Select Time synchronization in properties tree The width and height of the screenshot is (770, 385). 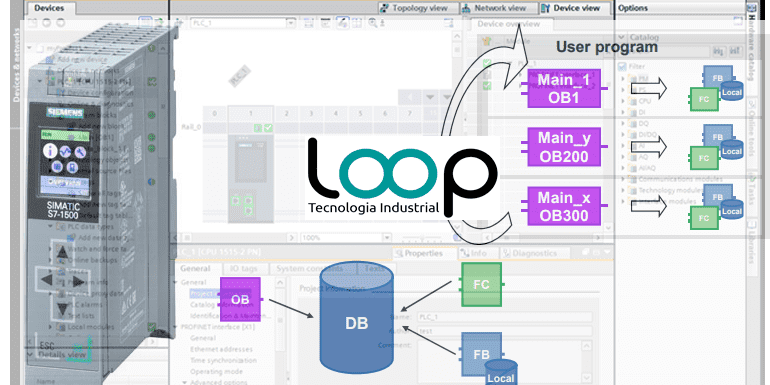223,360
